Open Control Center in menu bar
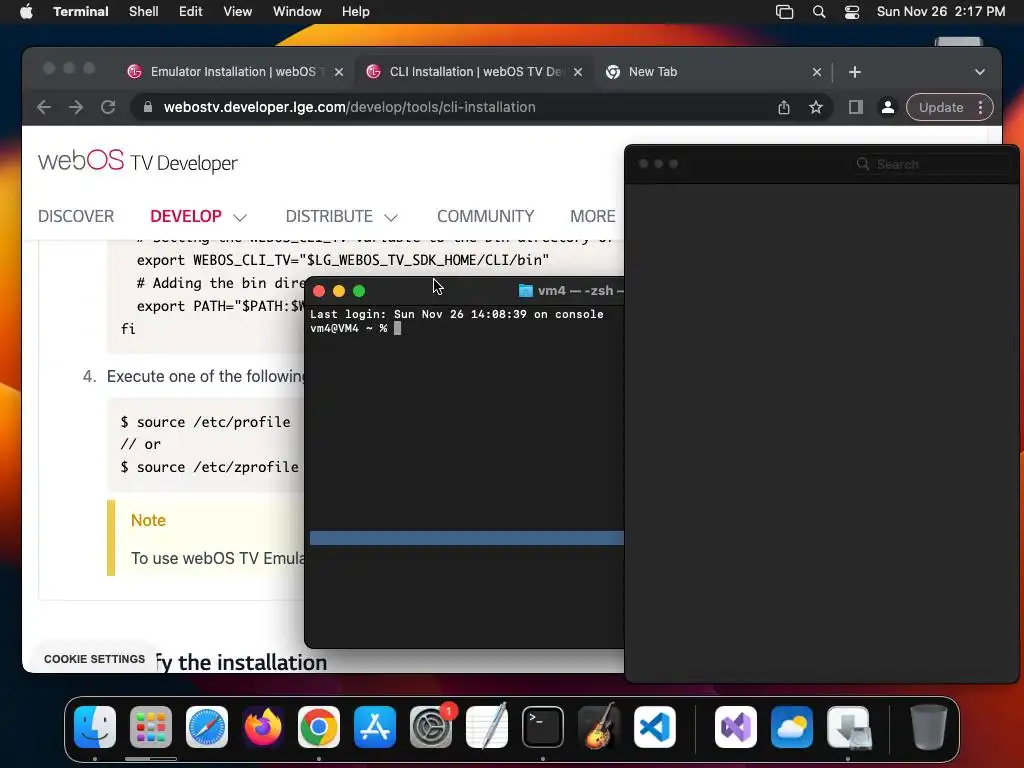 click(852, 12)
